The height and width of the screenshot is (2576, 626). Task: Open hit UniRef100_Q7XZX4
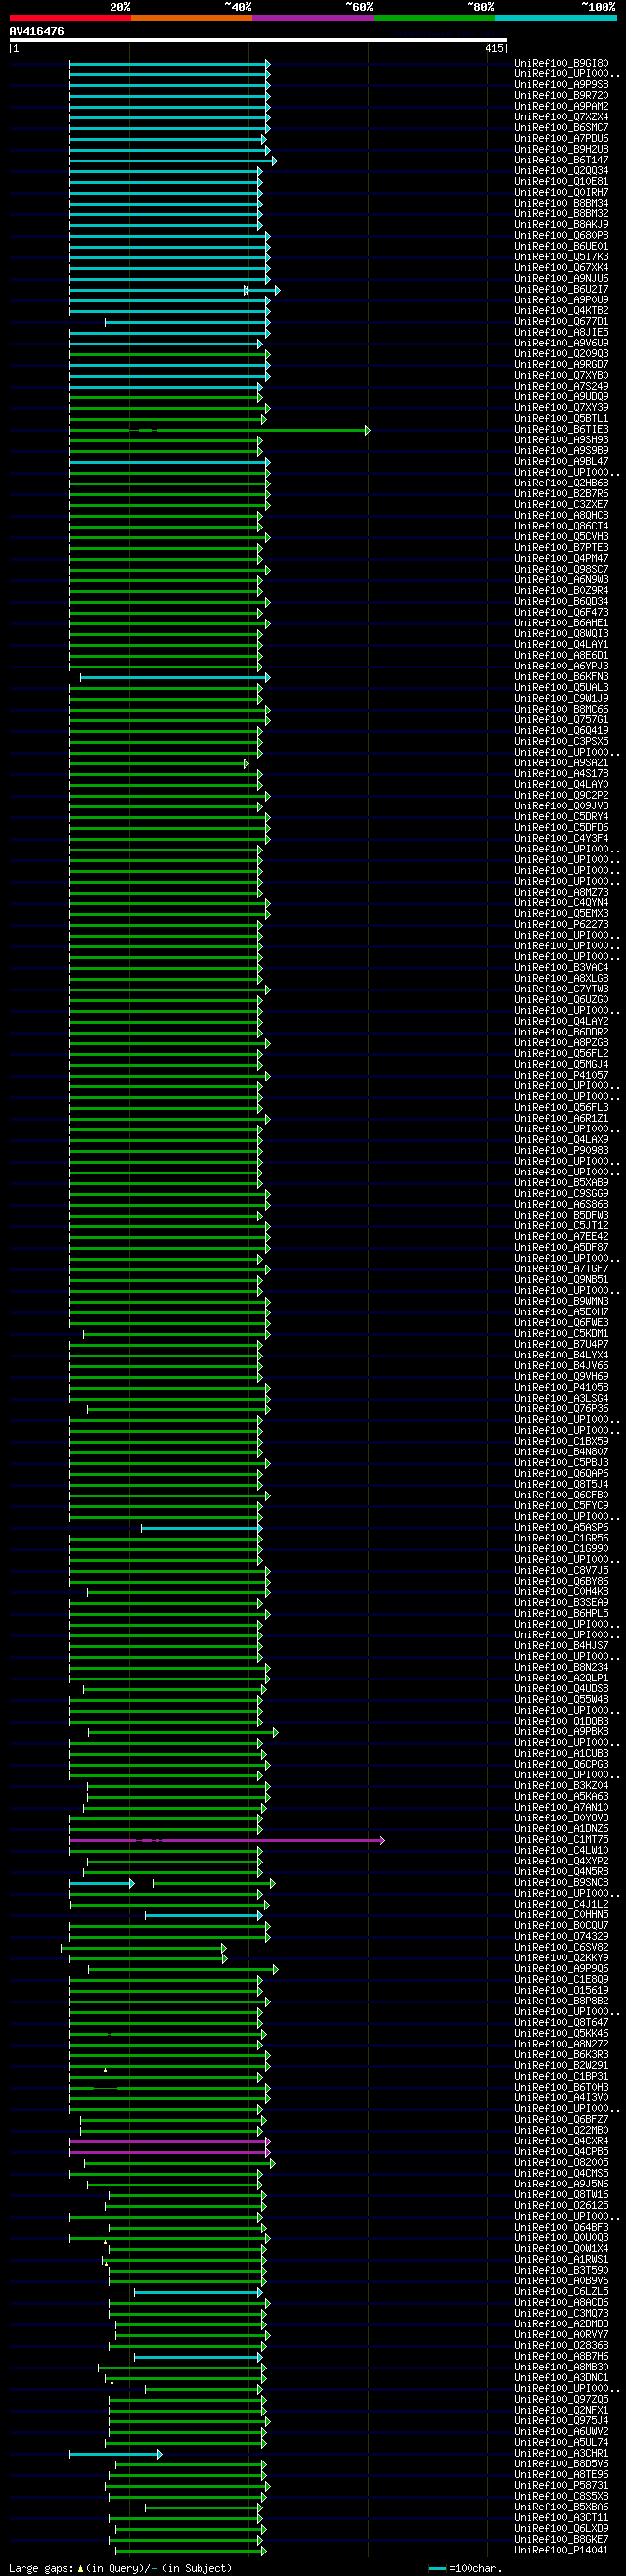click(x=561, y=118)
